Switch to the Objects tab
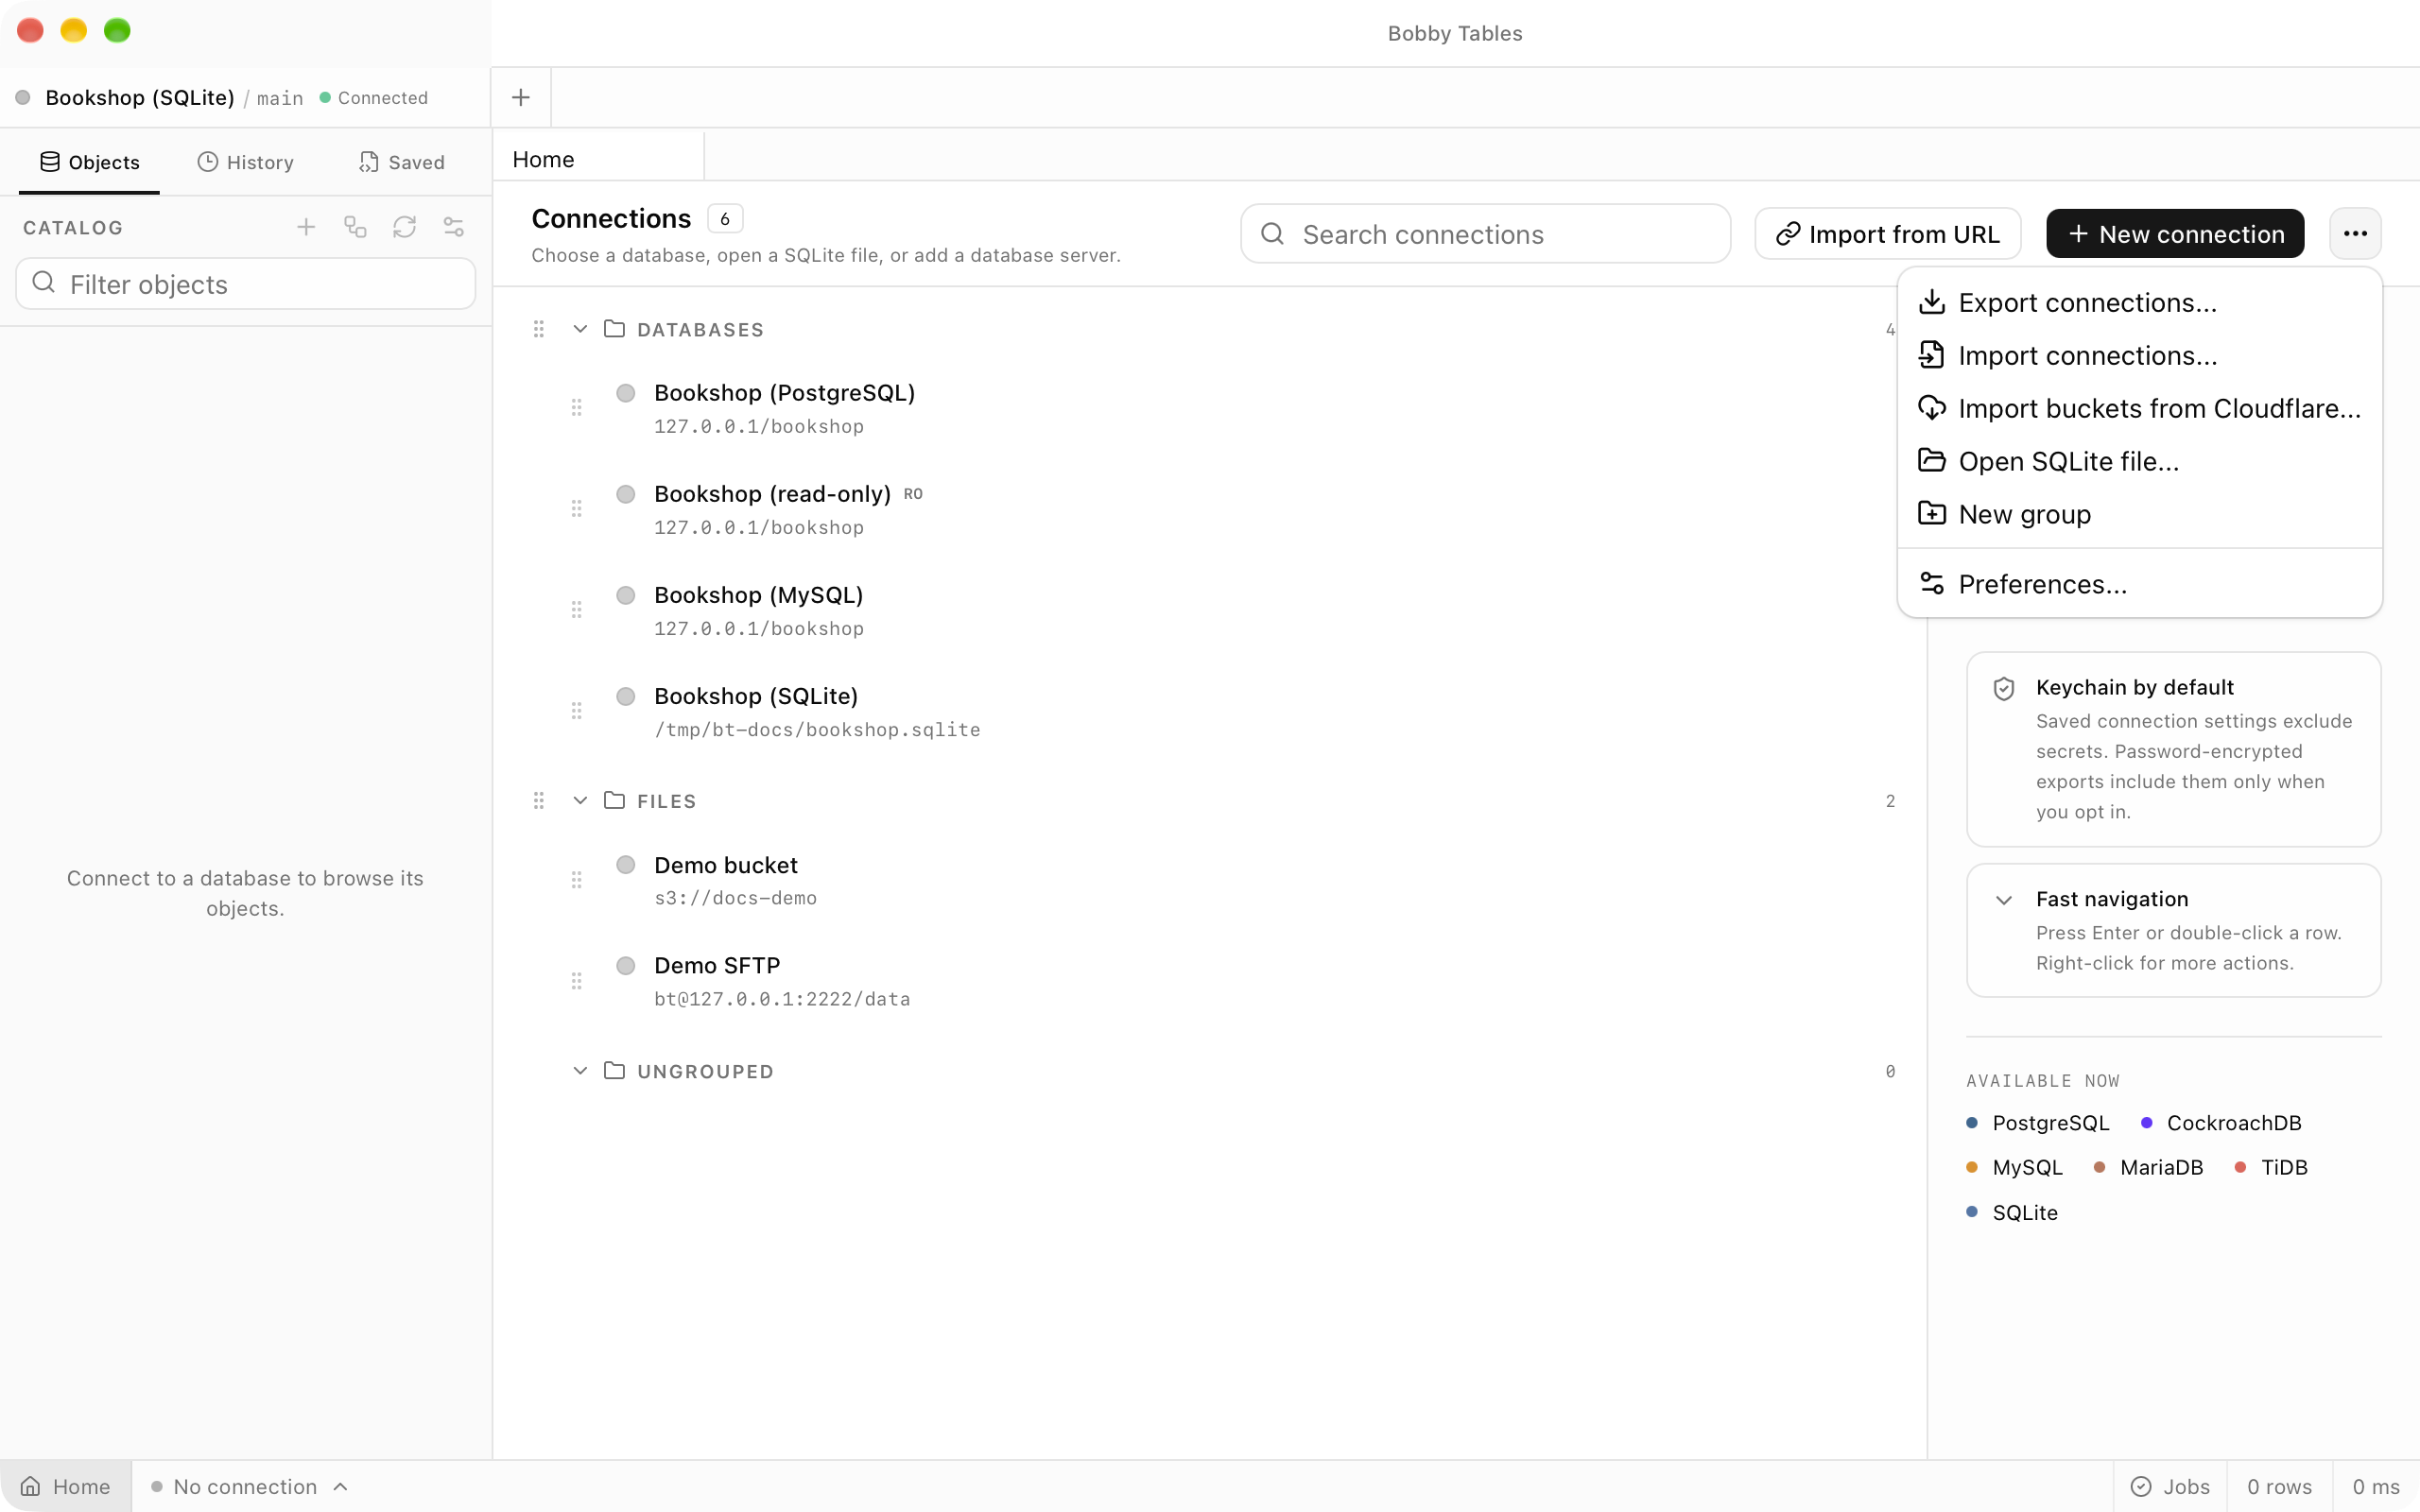 [89, 162]
